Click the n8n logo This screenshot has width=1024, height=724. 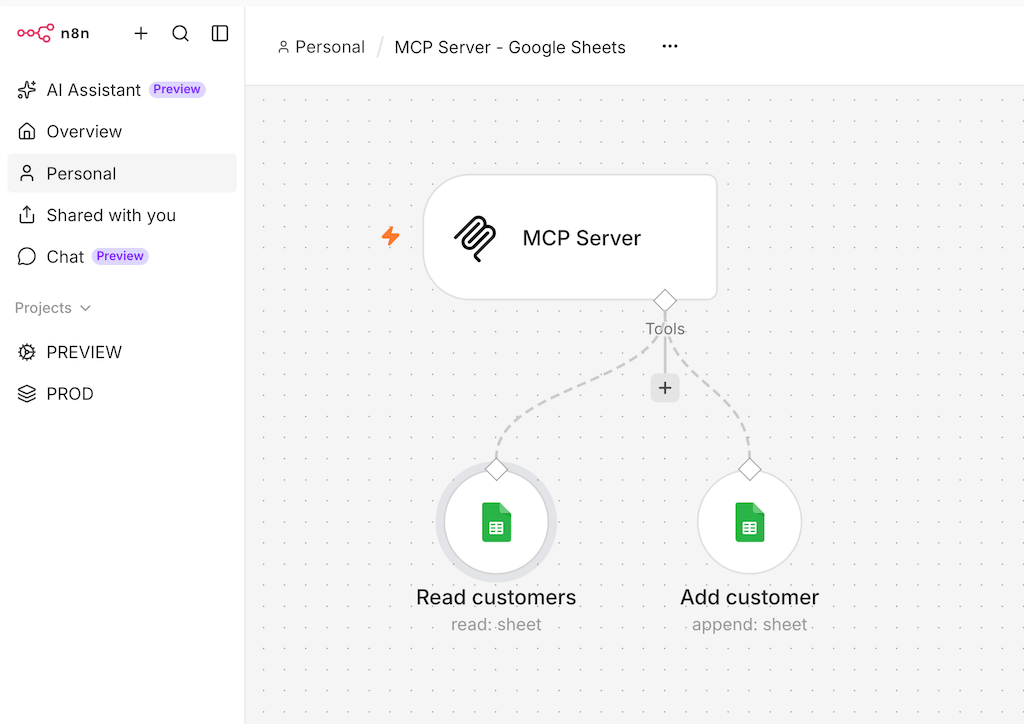point(53,33)
